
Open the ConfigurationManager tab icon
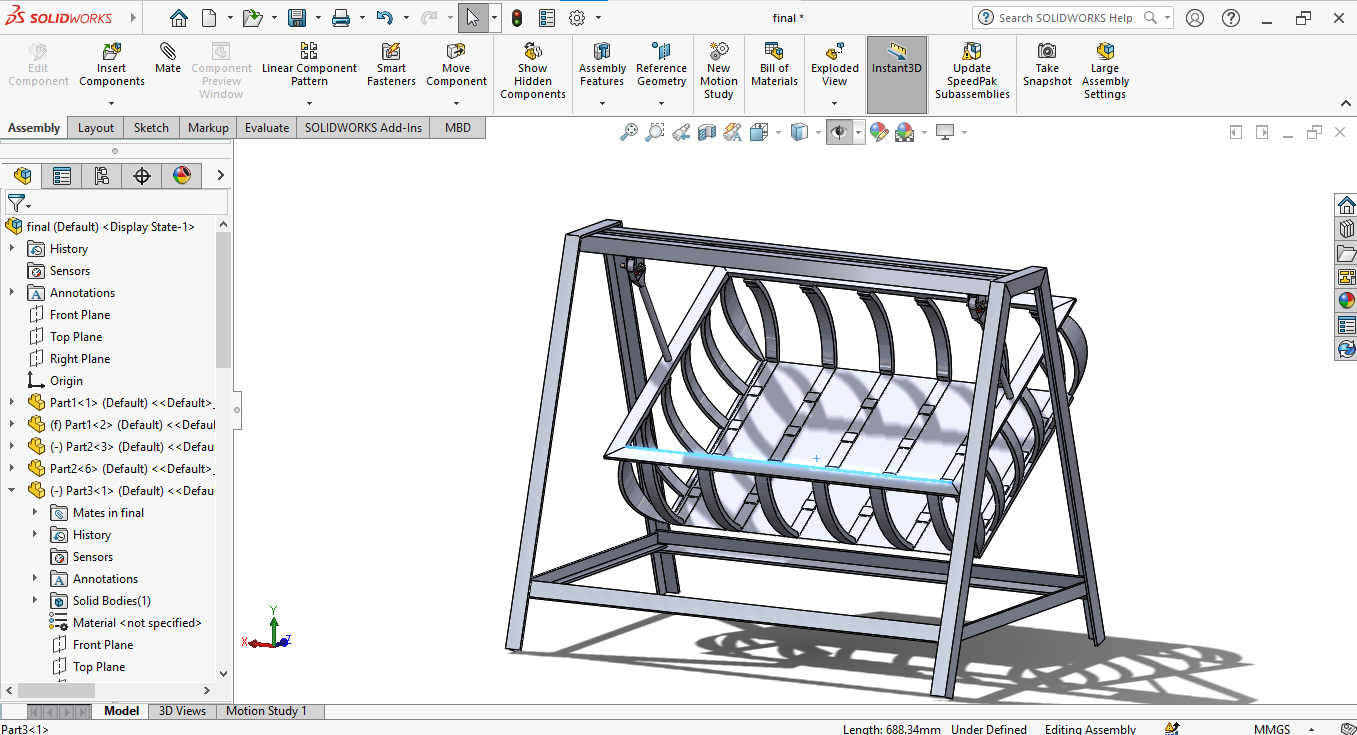(102, 176)
